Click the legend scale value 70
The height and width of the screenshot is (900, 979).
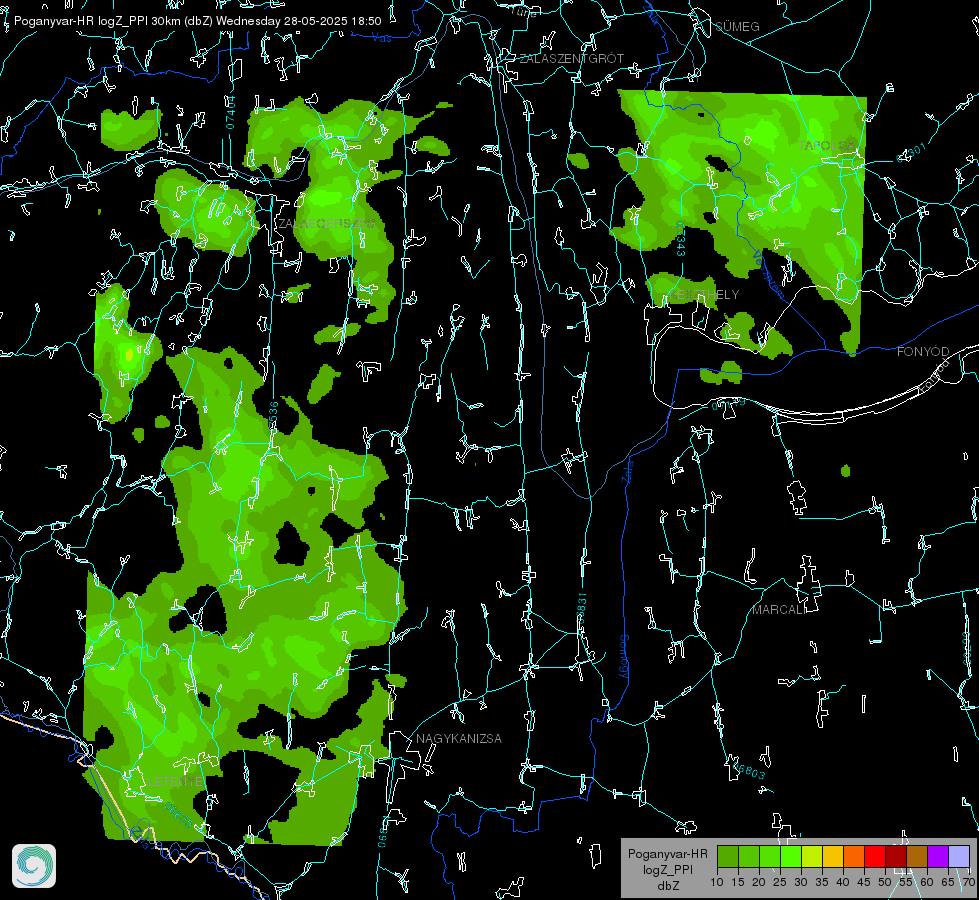(x=968, y=882)
